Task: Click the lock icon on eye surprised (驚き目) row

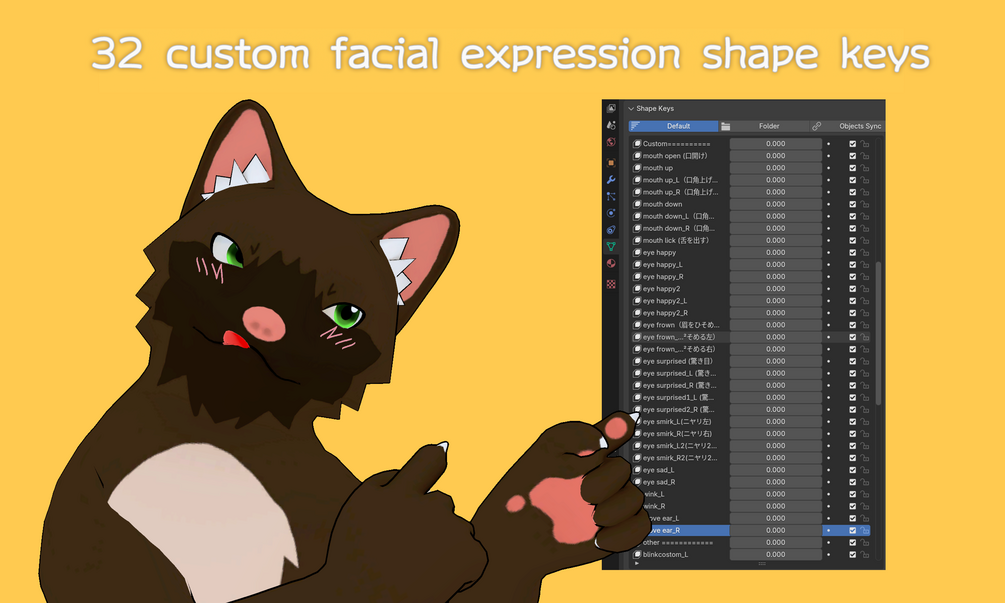Action: (x=865, y=361)
